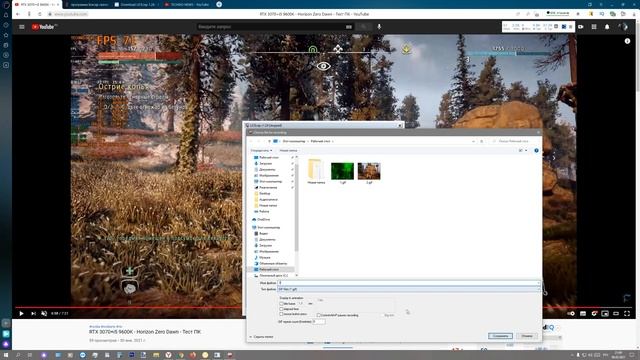The width and height of the screenshot is (640, 360).
Task: Click the Сохранить button
Action: 500,336
